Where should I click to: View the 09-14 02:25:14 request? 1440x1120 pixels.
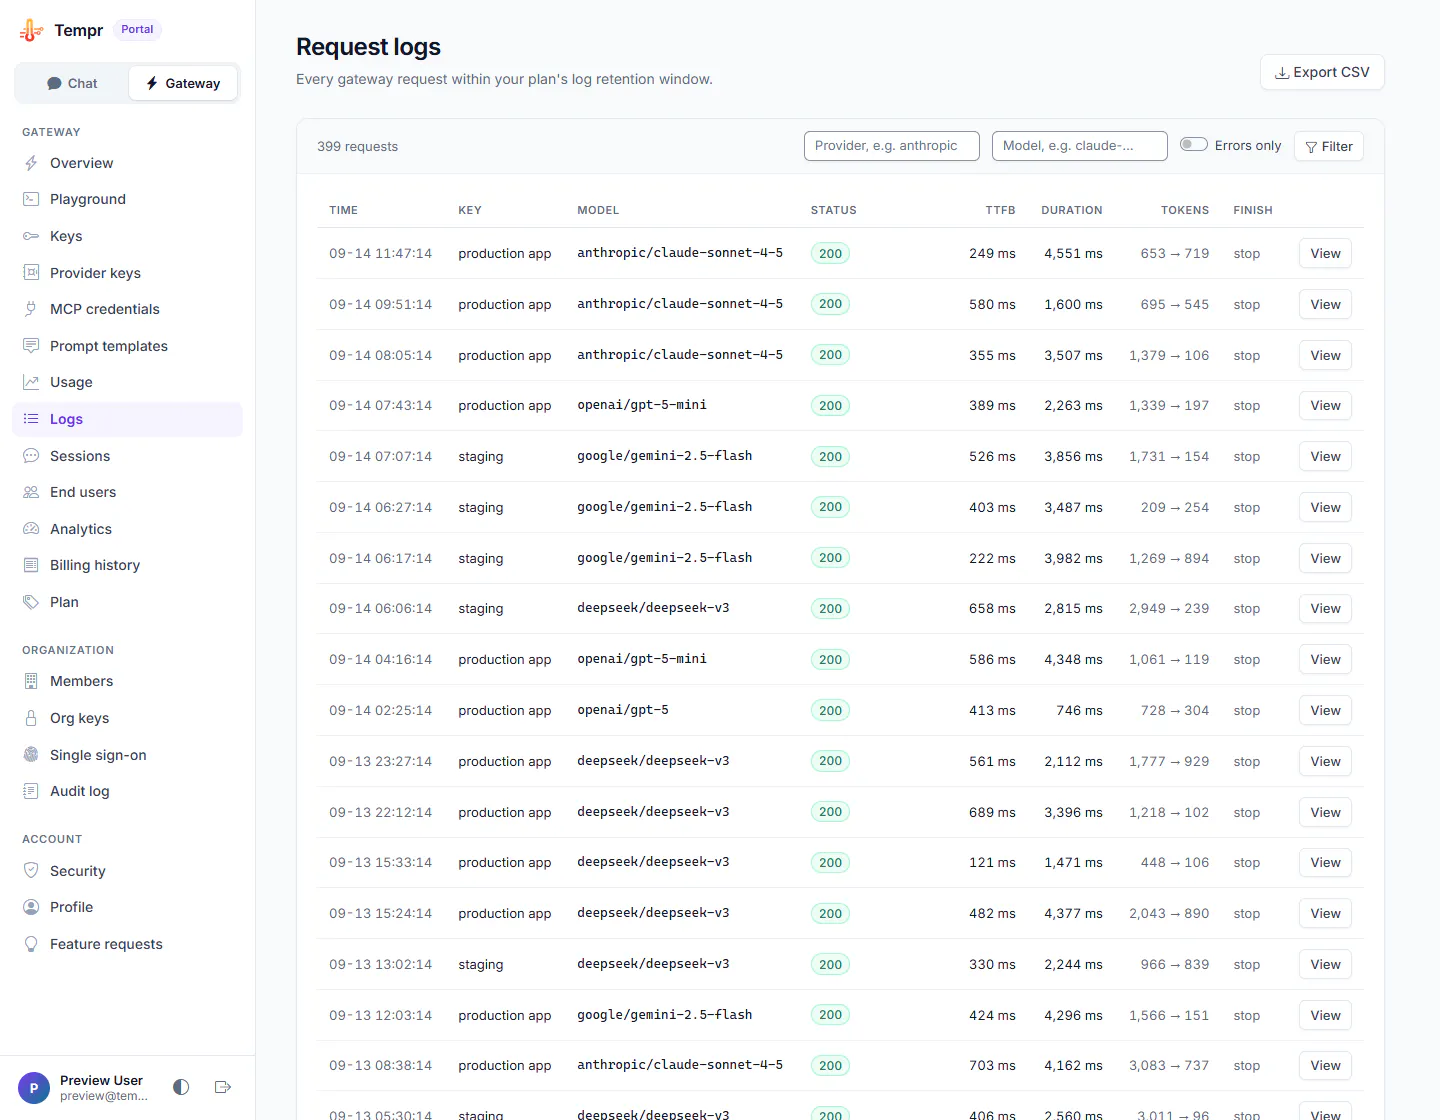pyautogui.click(x=1325, y=711)
